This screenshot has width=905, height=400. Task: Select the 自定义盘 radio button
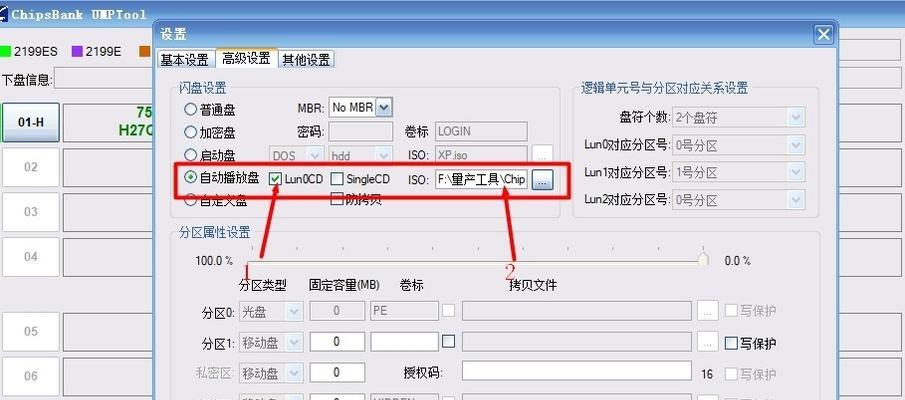(190, 200)
